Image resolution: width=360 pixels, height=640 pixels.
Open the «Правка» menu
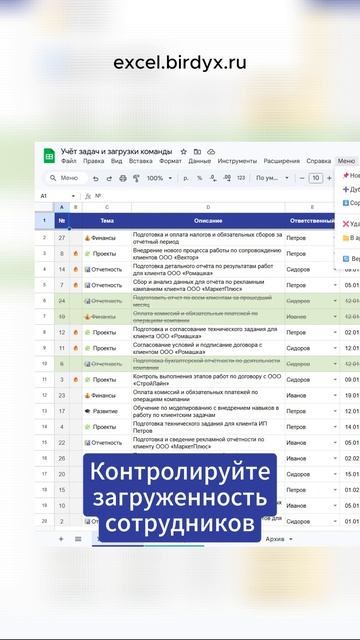pyautogui.click(x=93, y=161)
